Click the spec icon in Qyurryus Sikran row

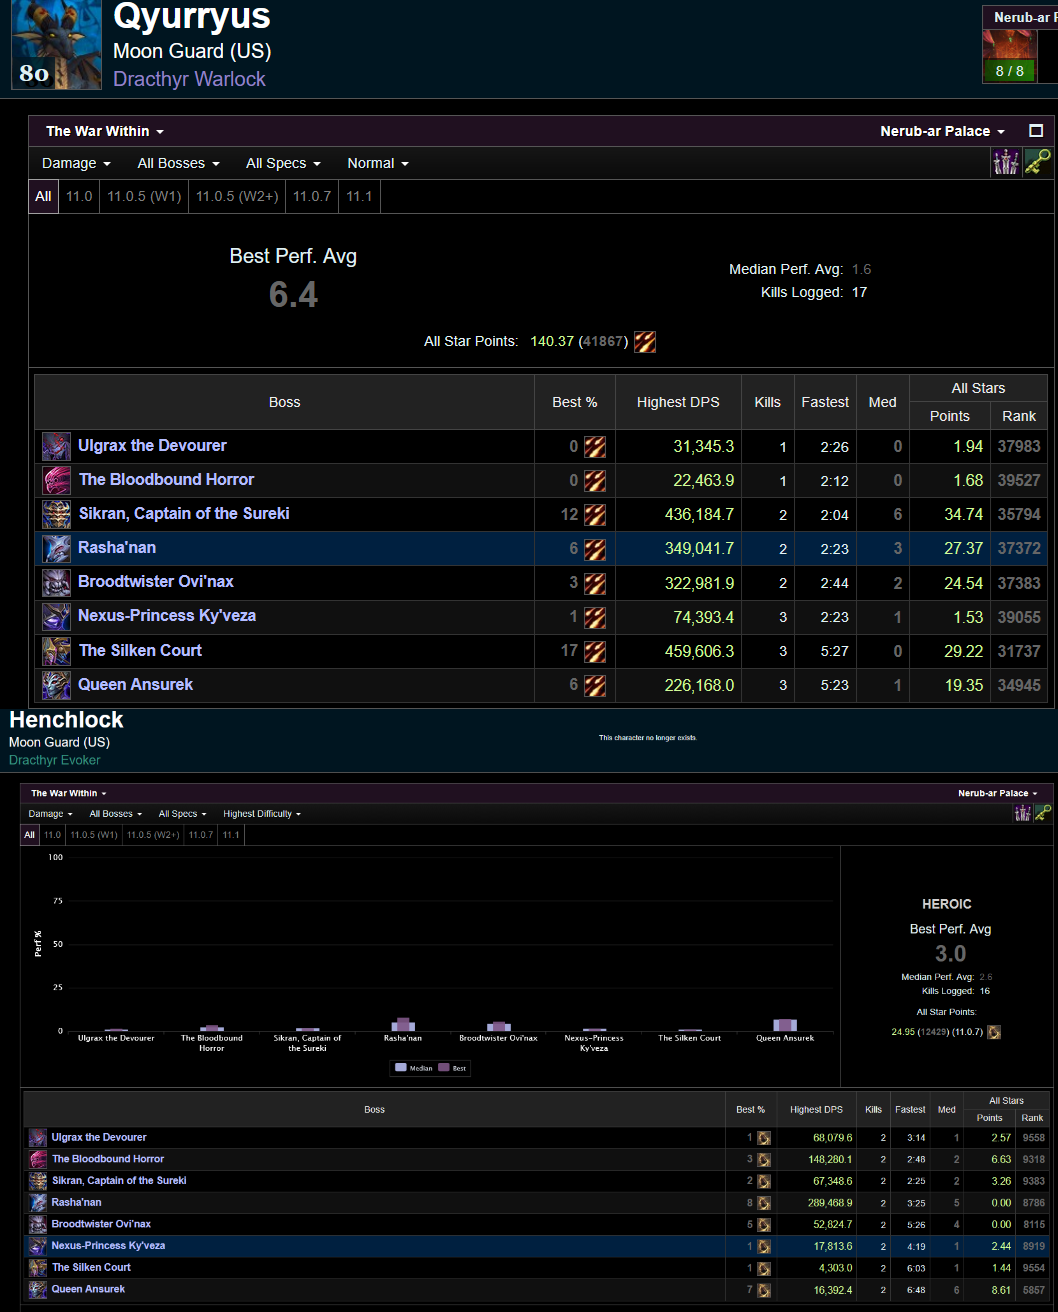pyautogui.click(x=595, y=514)
